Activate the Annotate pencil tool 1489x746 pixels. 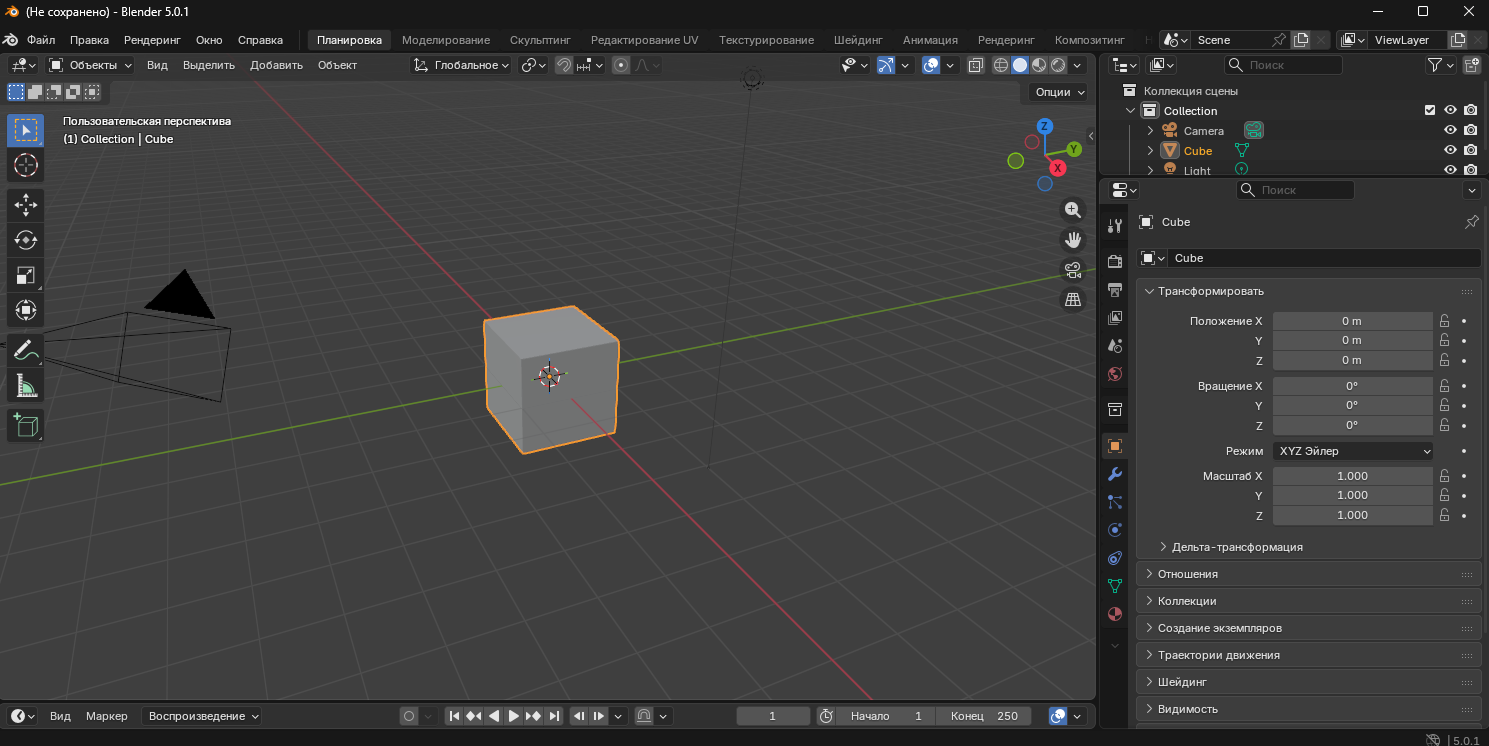pyautogui.click(x=26, y=350)
